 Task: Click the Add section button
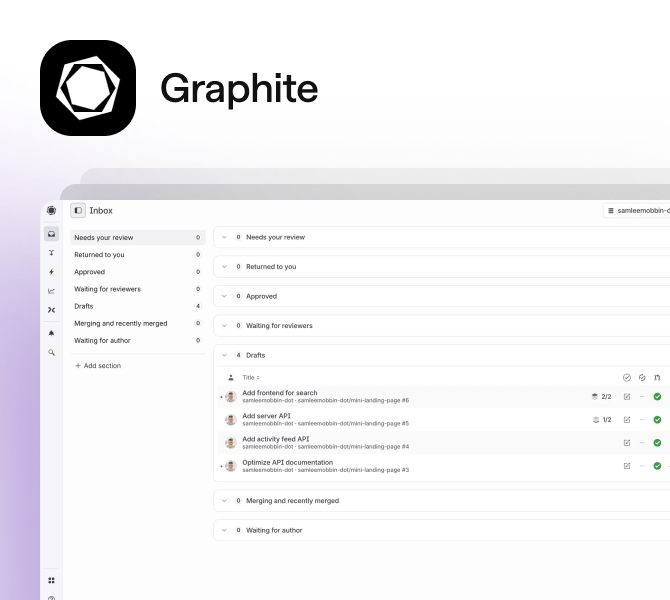tap(98, 366)
